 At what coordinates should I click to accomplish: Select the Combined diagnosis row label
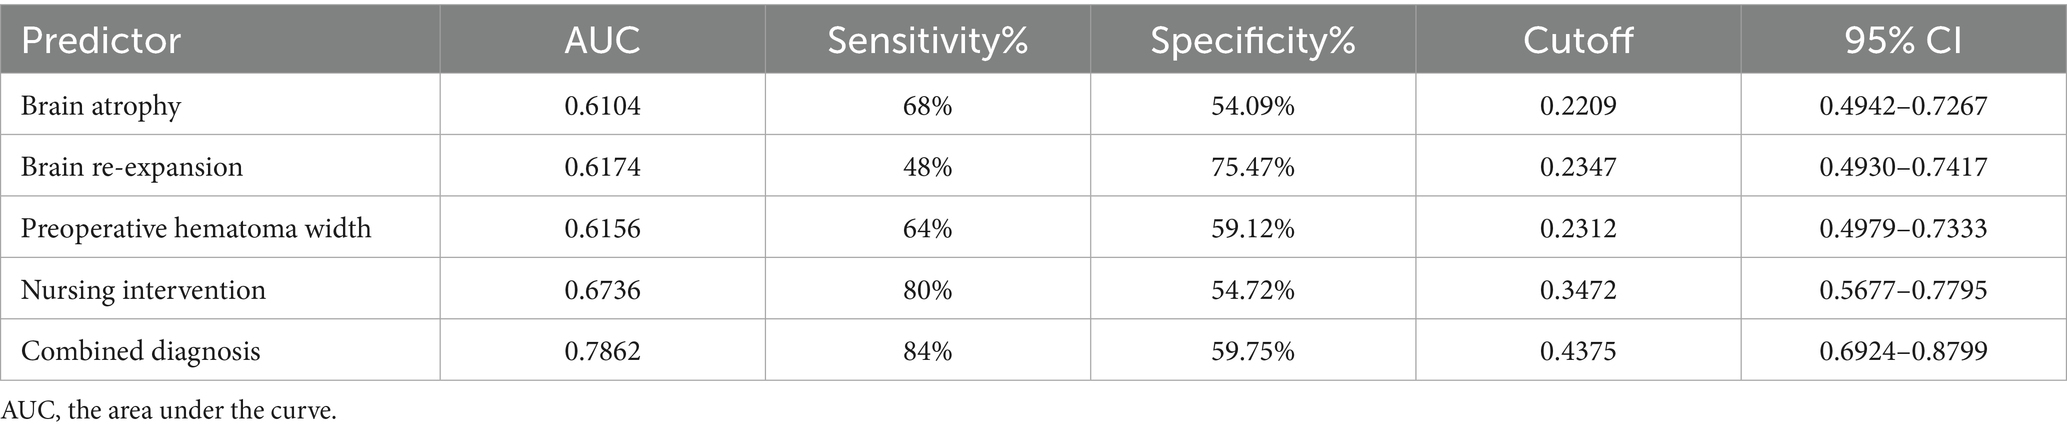tap(141, 351)
